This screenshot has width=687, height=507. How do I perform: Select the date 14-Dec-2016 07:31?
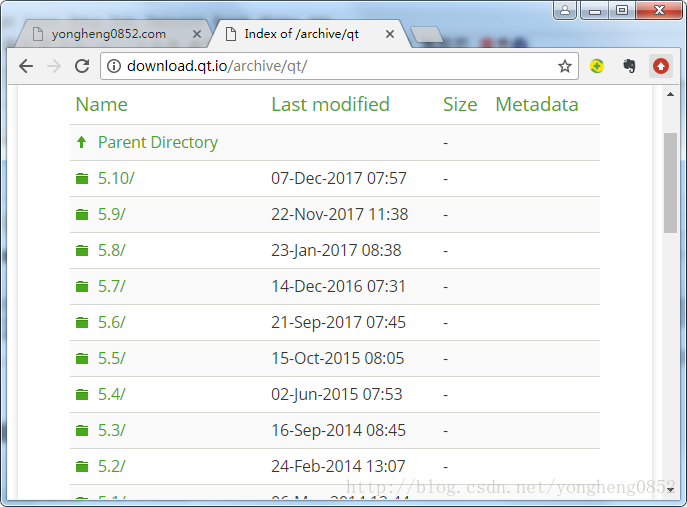click(x=338, y=286)
